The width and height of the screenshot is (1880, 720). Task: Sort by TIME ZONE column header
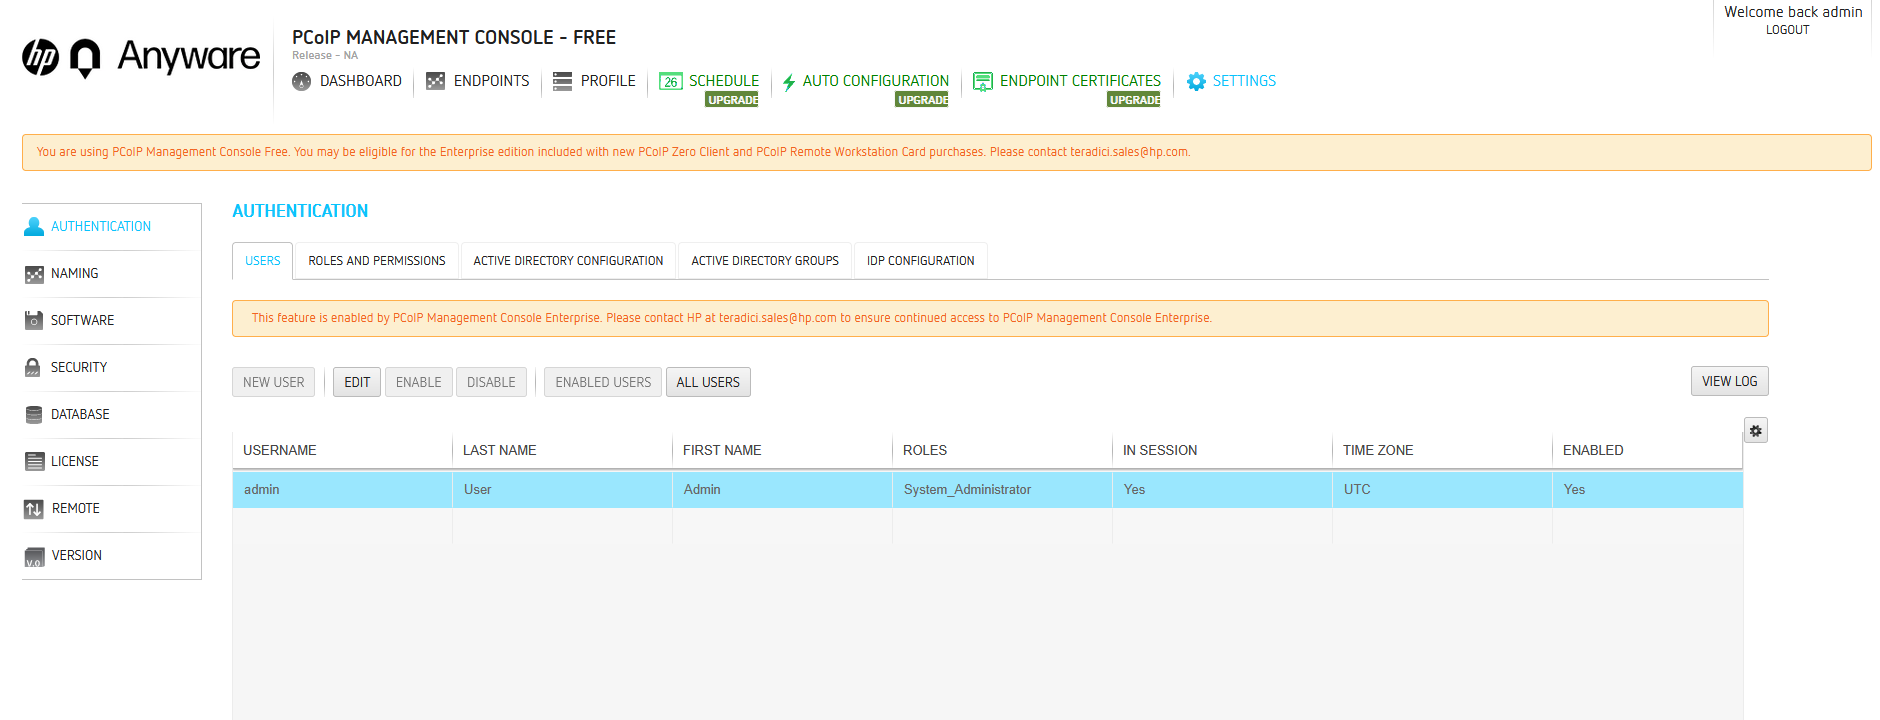tap(1442, 450)
